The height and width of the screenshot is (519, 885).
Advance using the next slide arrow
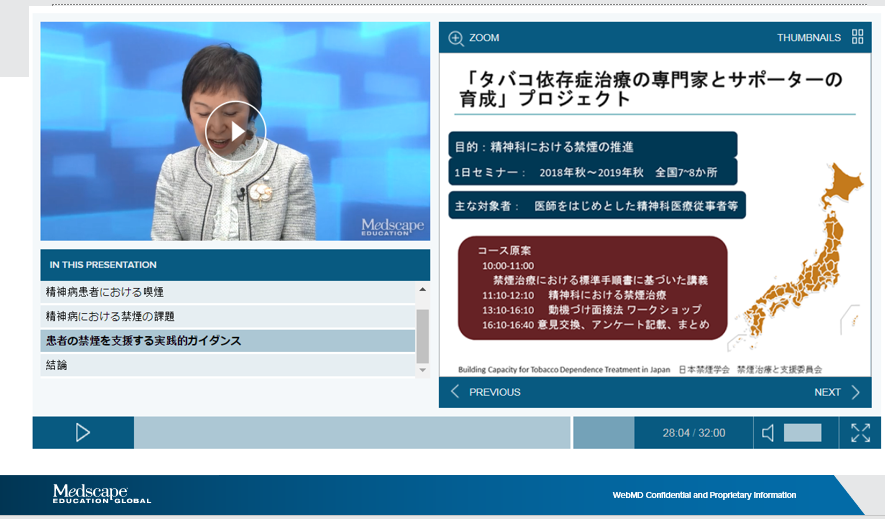856,392
